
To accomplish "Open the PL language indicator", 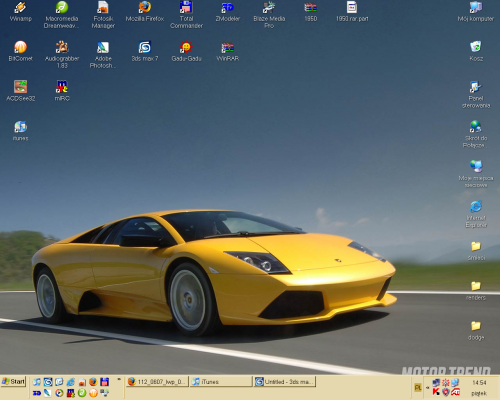I will click(418, 388).
